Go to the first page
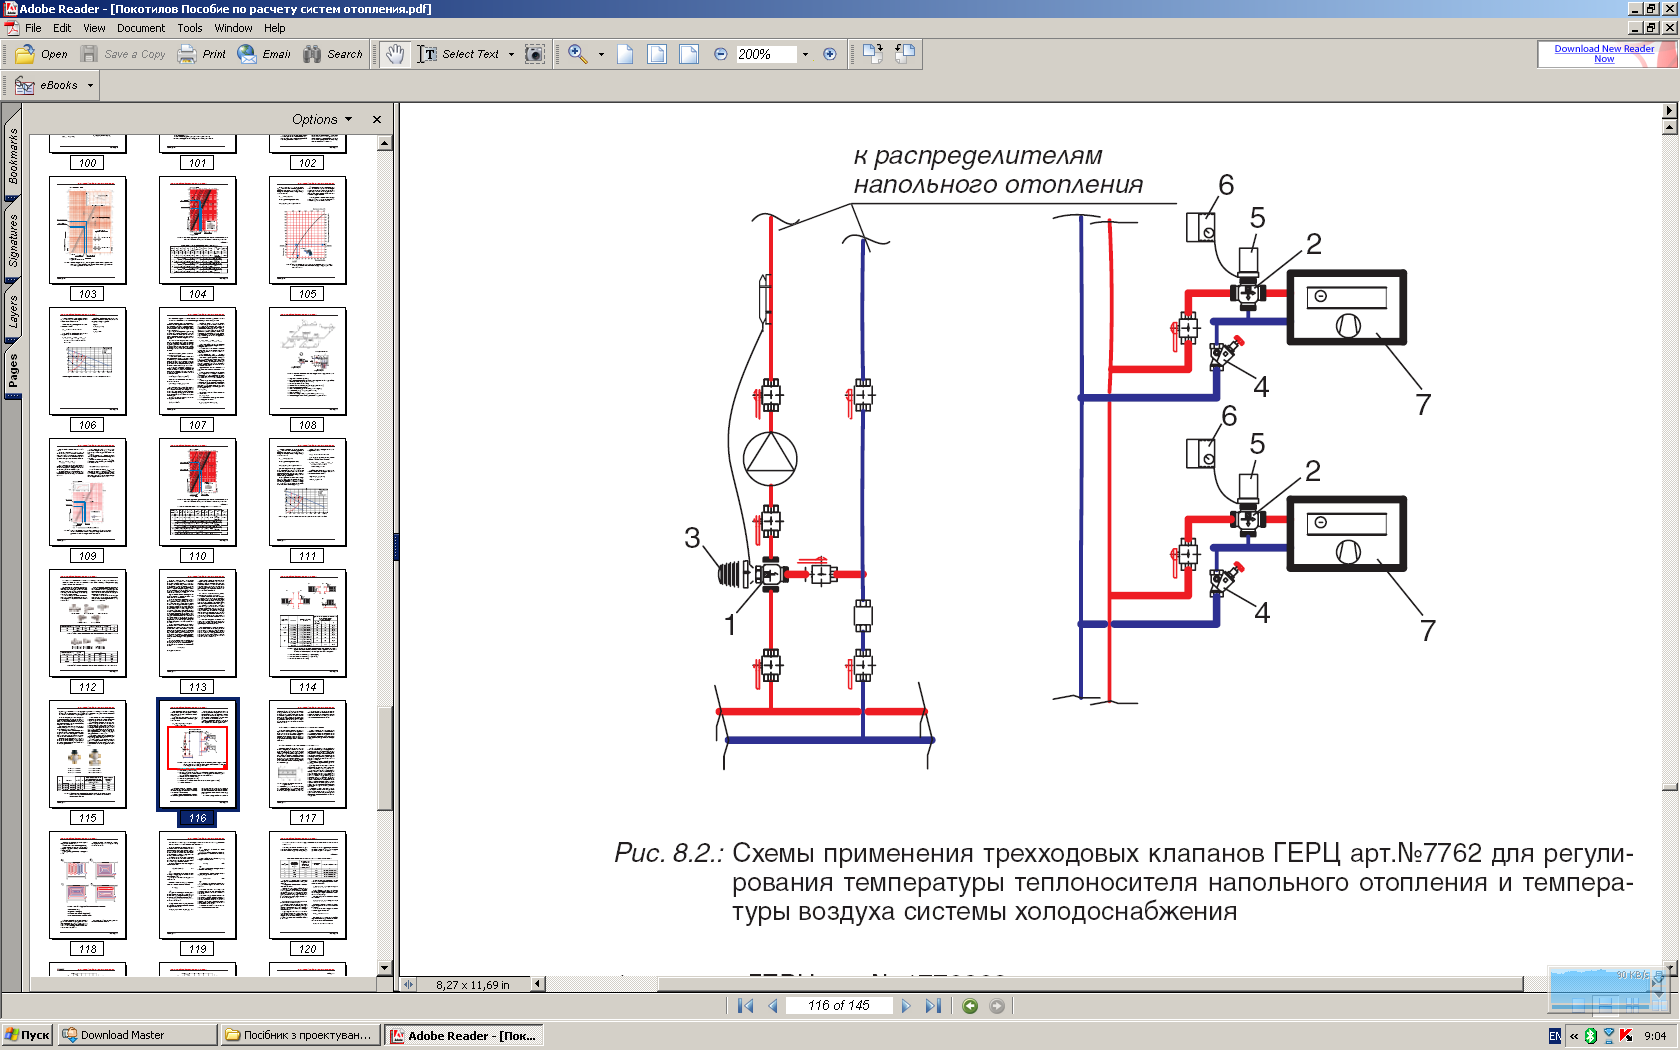The height and width of the screenshot is (1050, 1680). (745, 1006)
